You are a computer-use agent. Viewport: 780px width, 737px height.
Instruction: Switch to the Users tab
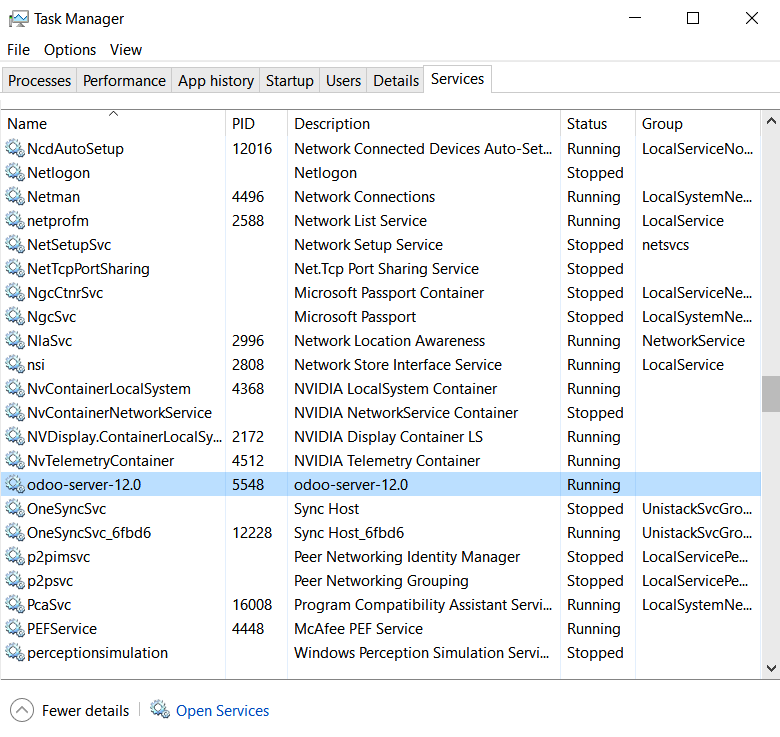point(343,81)
